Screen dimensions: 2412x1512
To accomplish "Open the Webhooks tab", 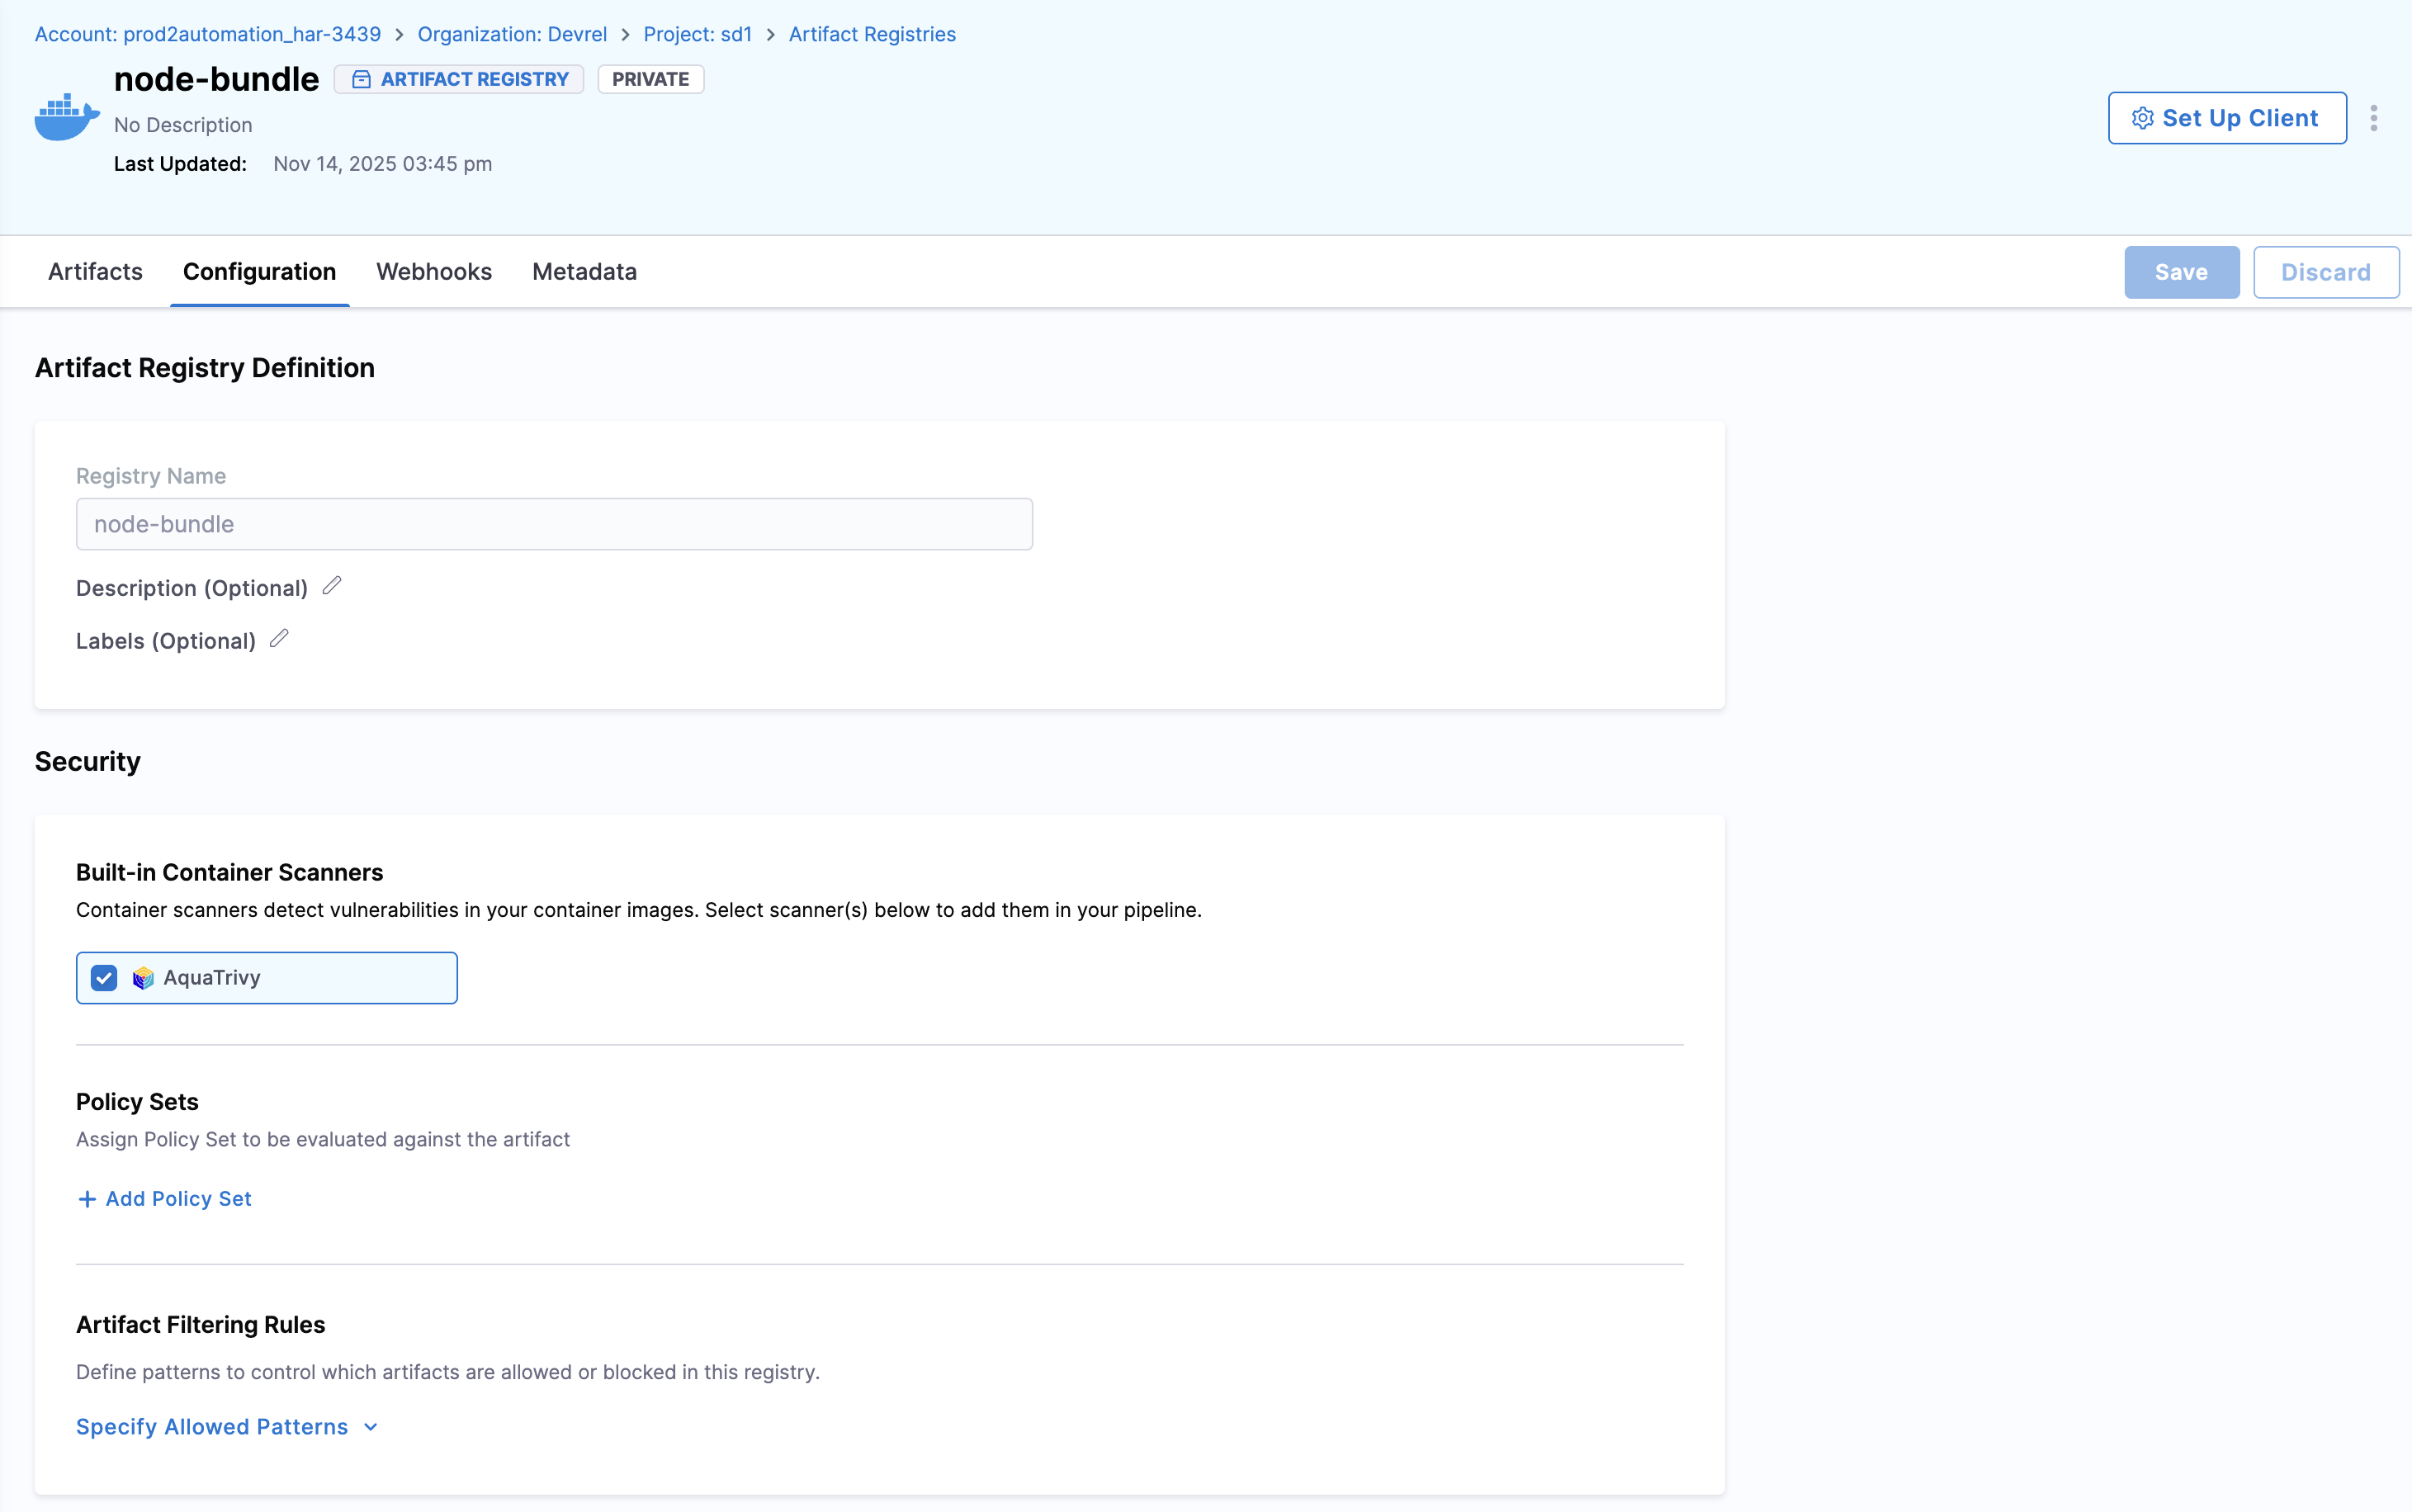I will (x=434, y=272).
